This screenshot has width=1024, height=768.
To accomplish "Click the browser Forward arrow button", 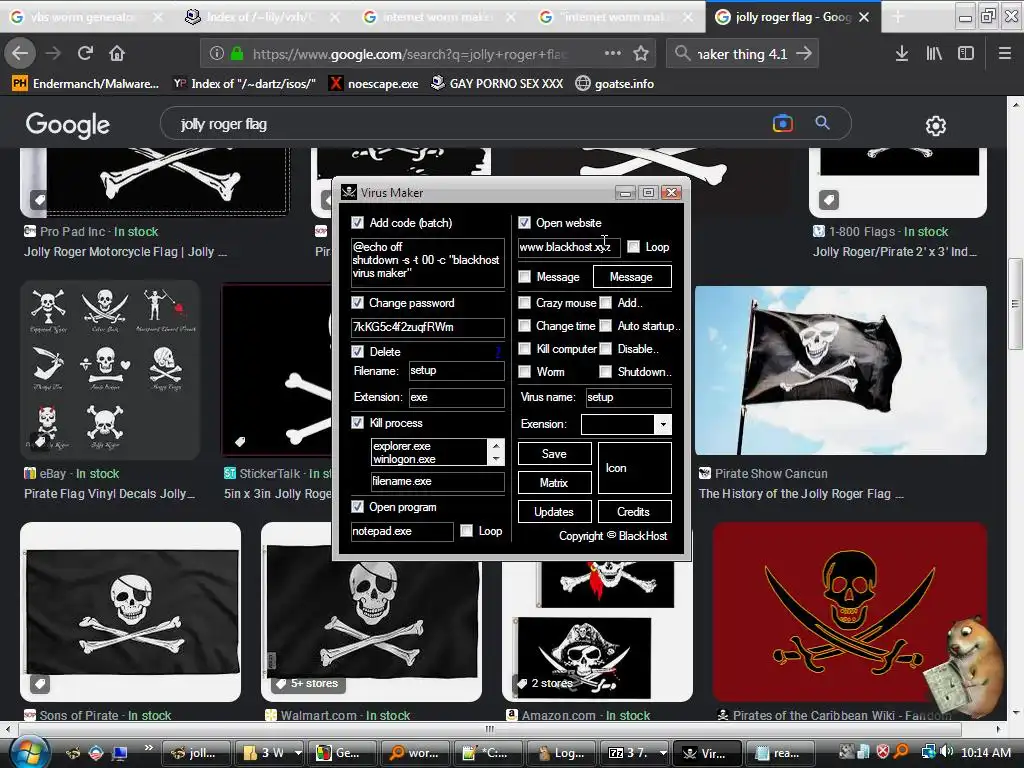I will coord(54,54).
